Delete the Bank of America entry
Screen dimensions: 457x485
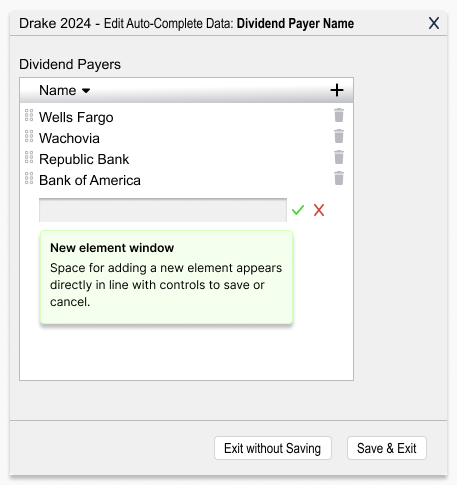pyautogui.click(x=339, y=178)
